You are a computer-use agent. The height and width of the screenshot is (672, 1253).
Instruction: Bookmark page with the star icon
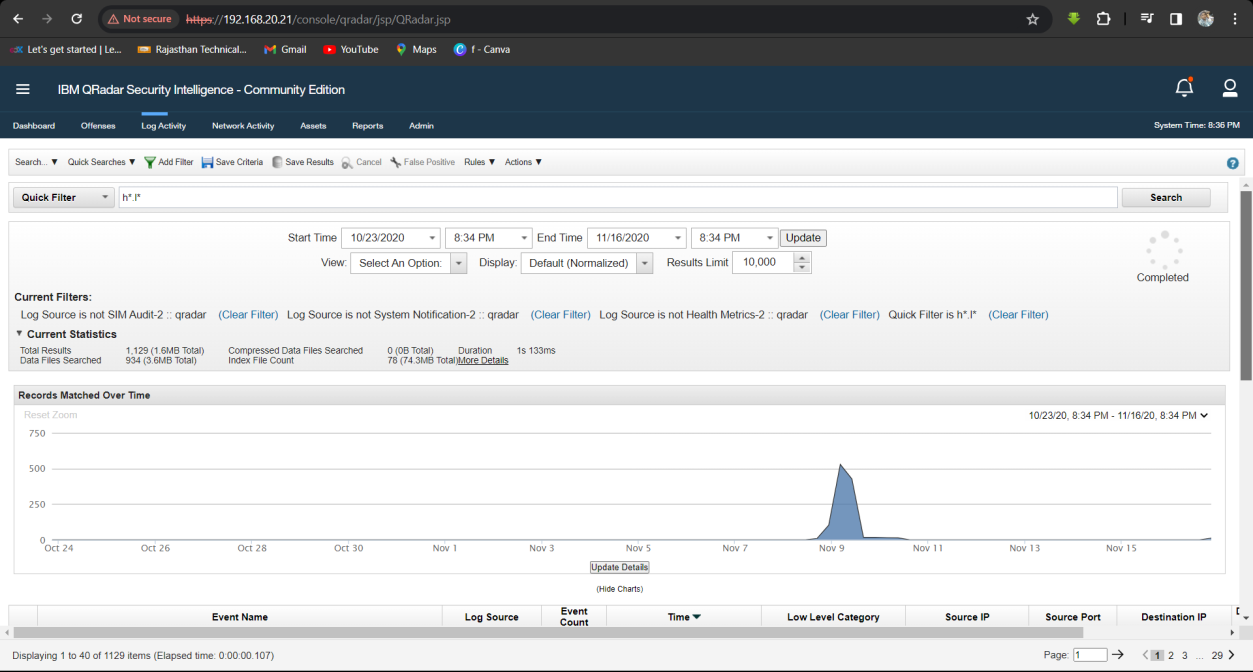(1033, 19)
